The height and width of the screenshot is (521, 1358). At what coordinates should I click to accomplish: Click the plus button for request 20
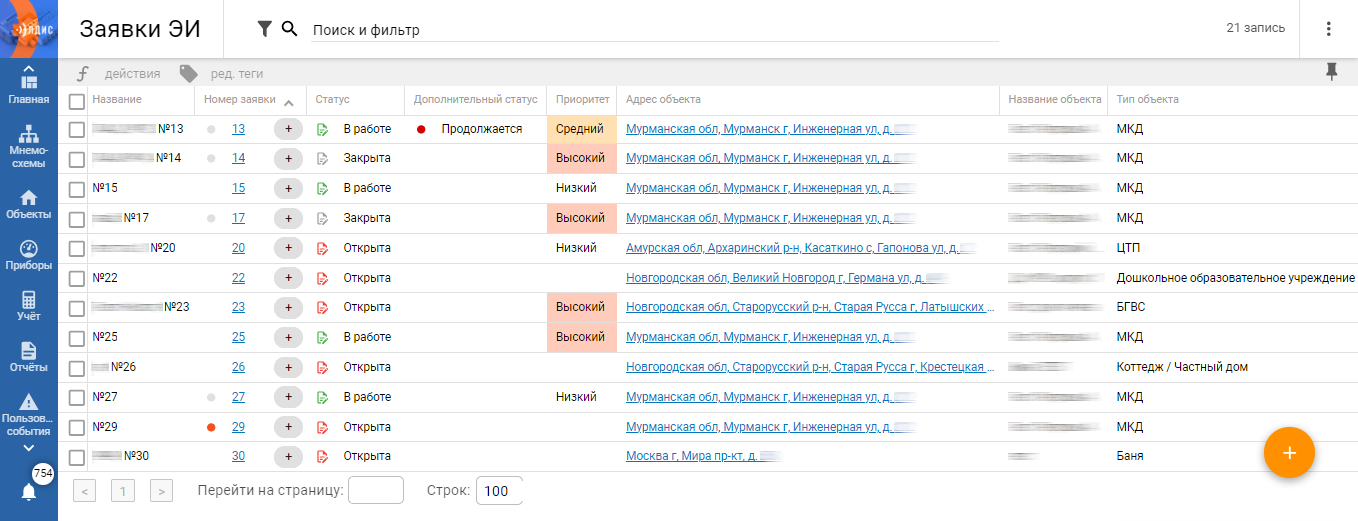pos(288,248)
